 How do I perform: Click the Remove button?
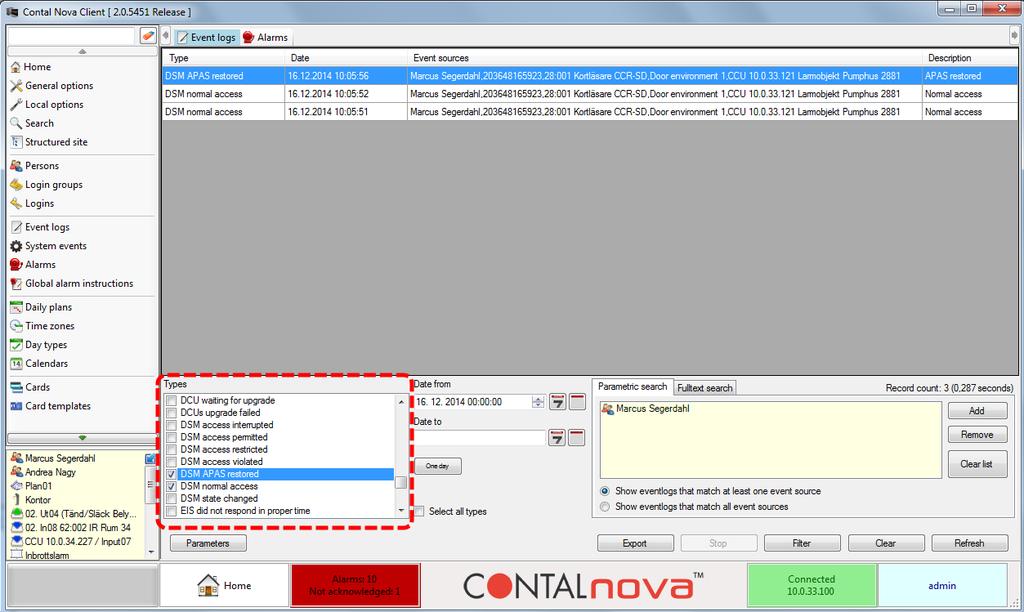(977, 435)
